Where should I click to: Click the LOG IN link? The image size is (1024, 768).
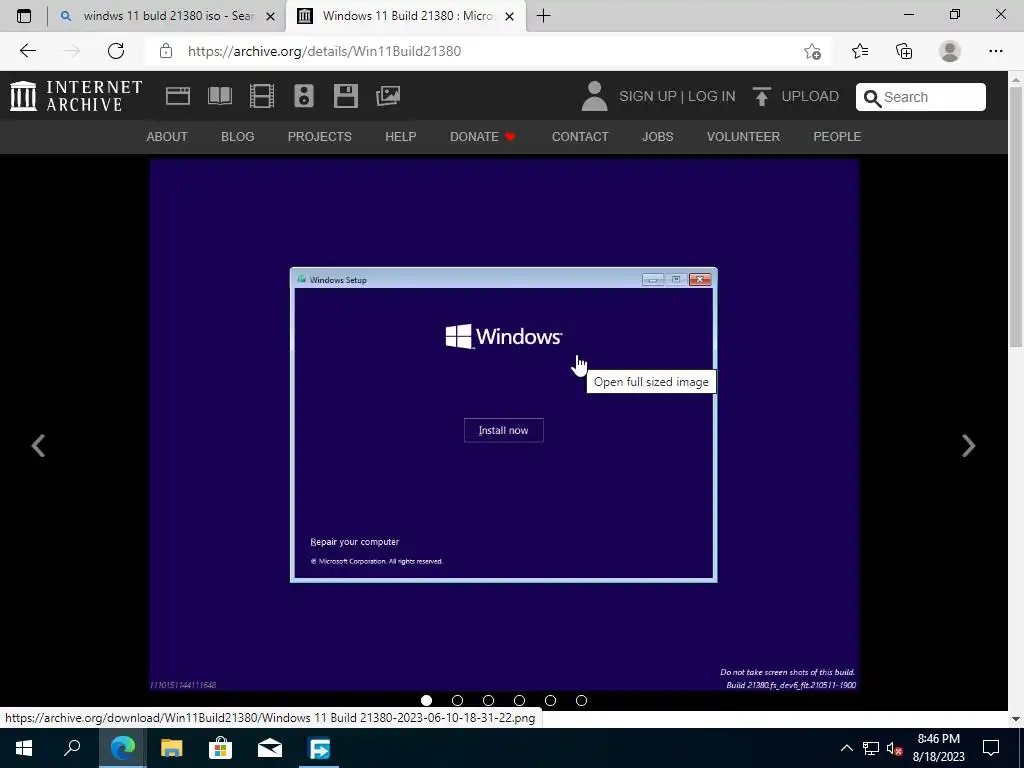point(712,97)
